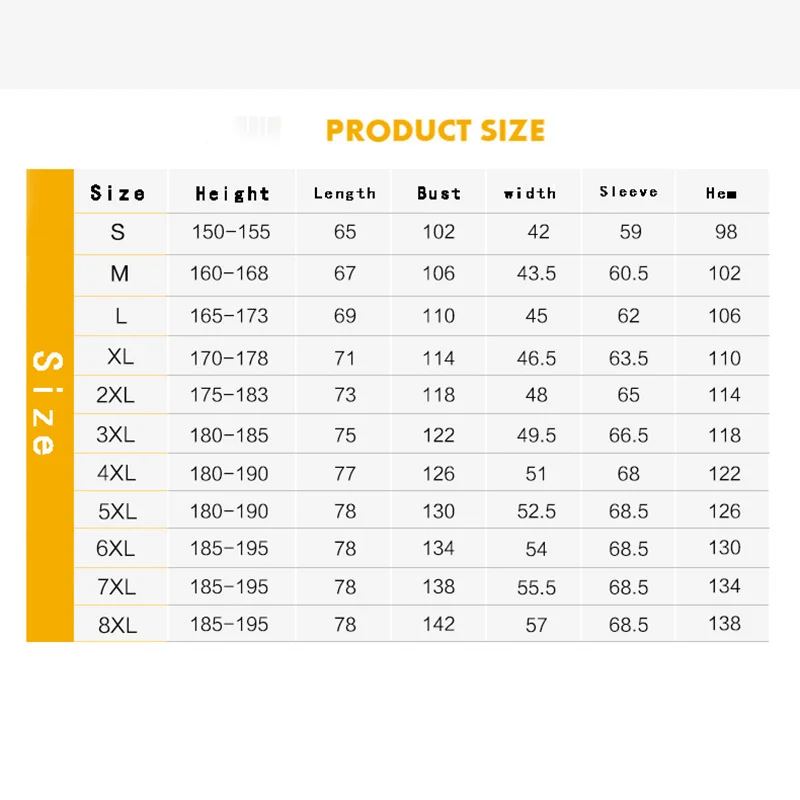Select the Length column header
This screenshot has width=800, height=800.
point(344,194)
